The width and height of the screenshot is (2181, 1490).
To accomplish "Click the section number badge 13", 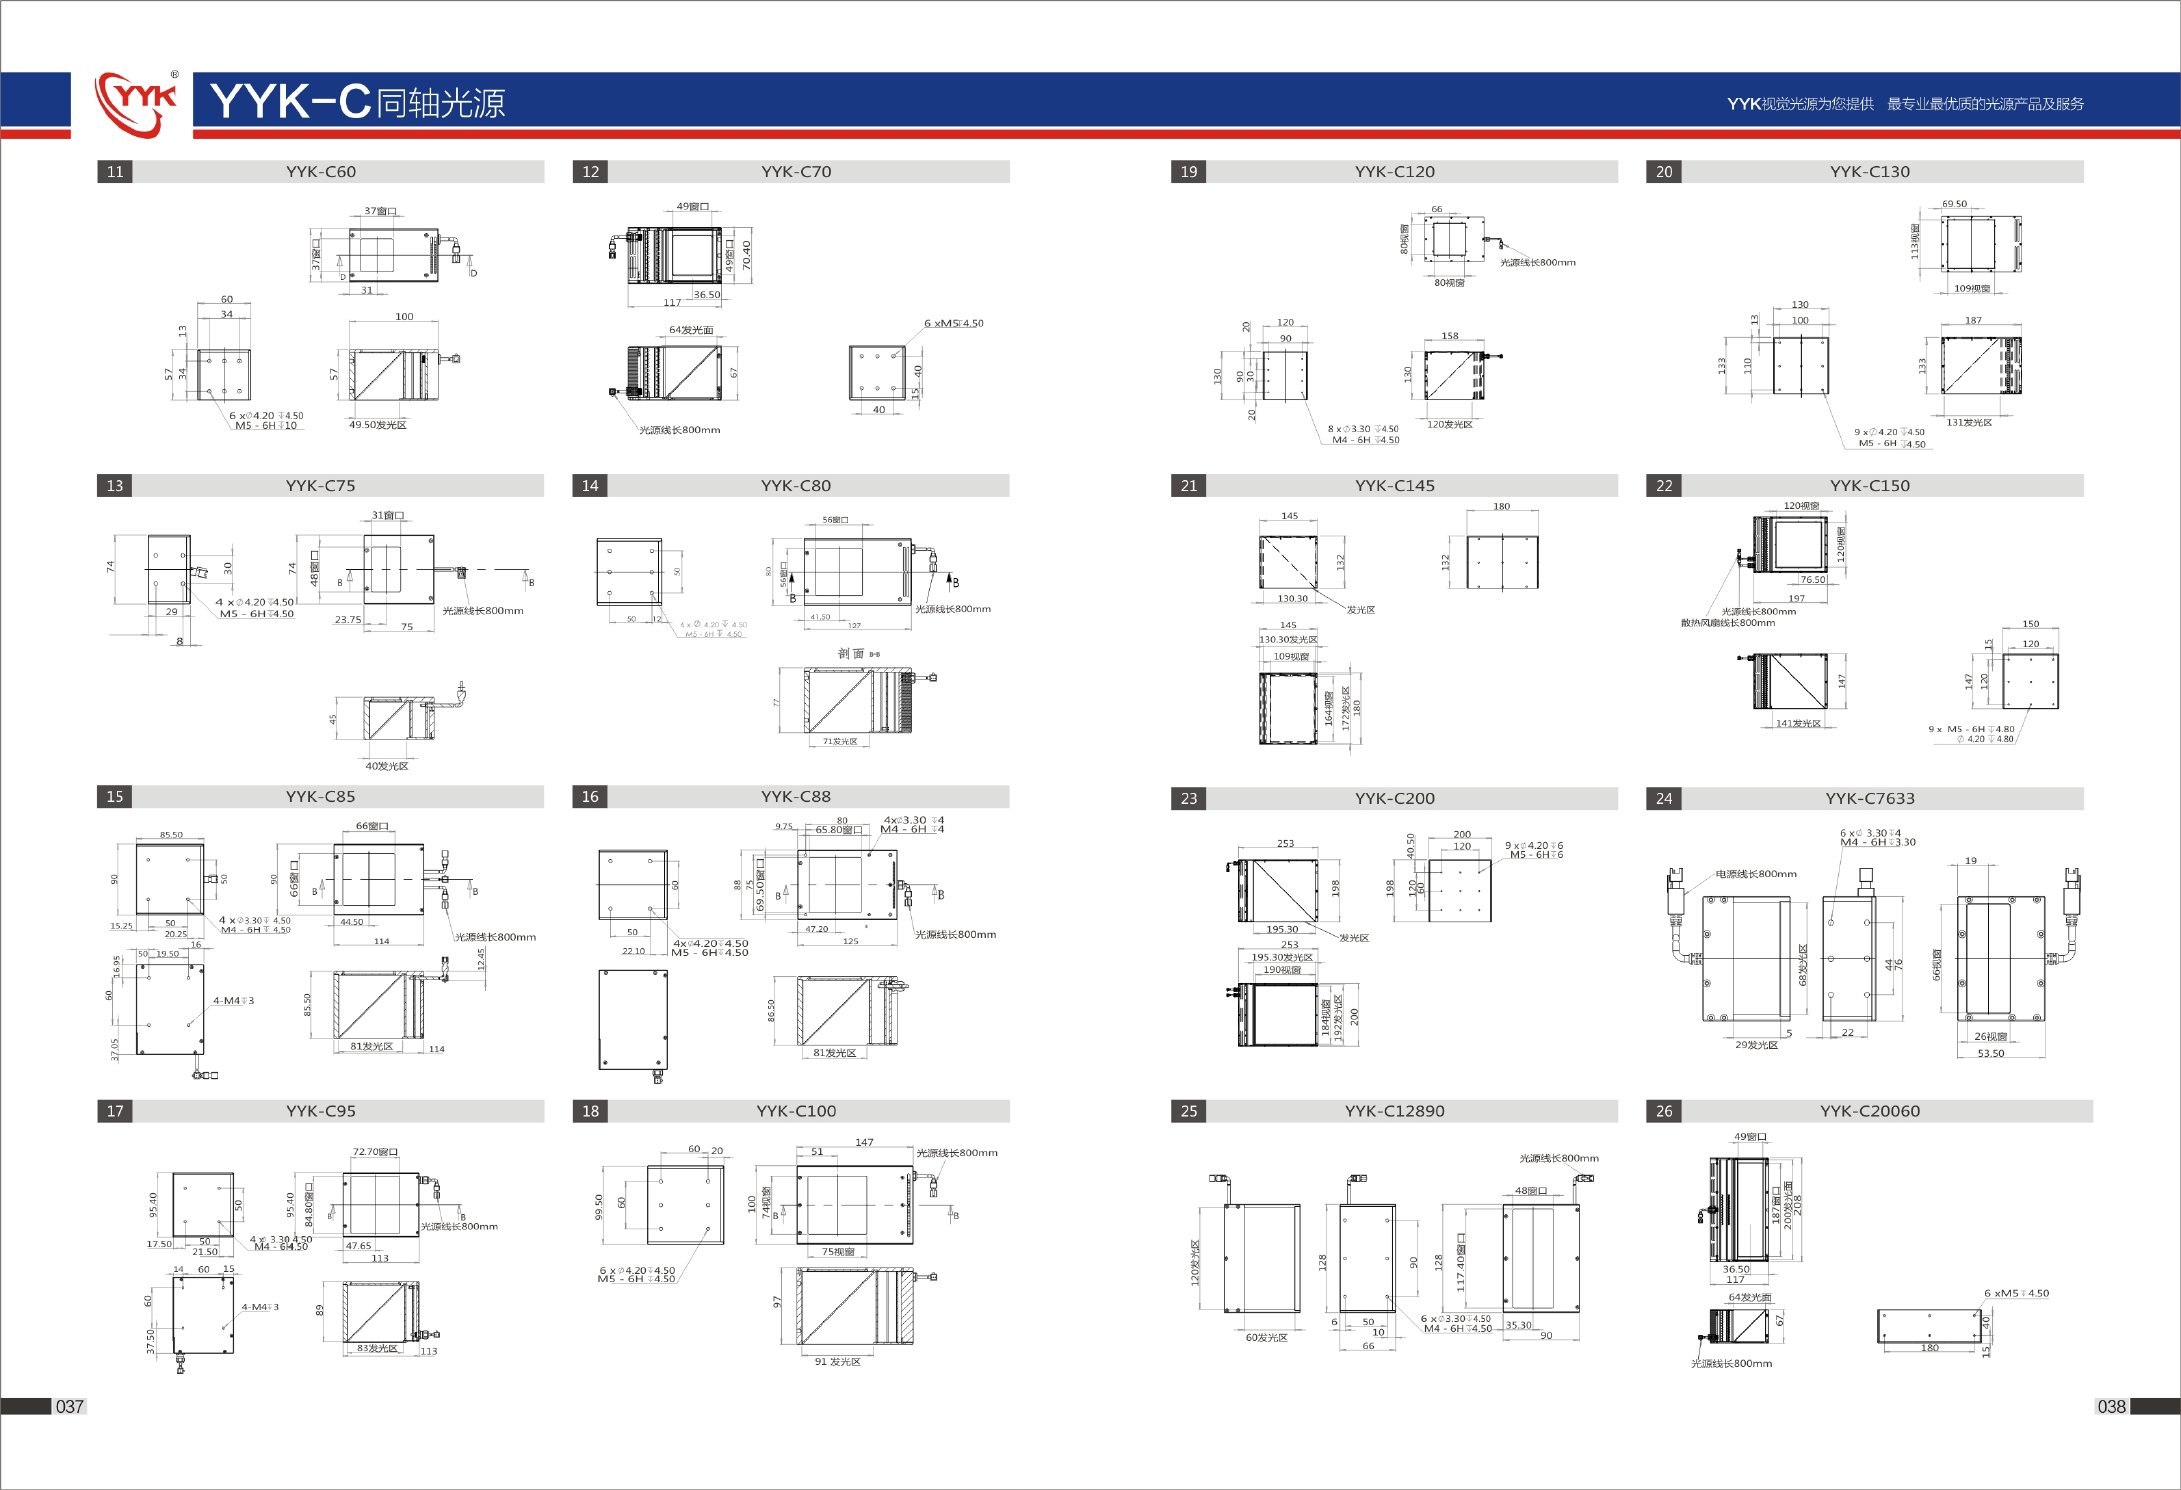I will (x=115, y=486).
